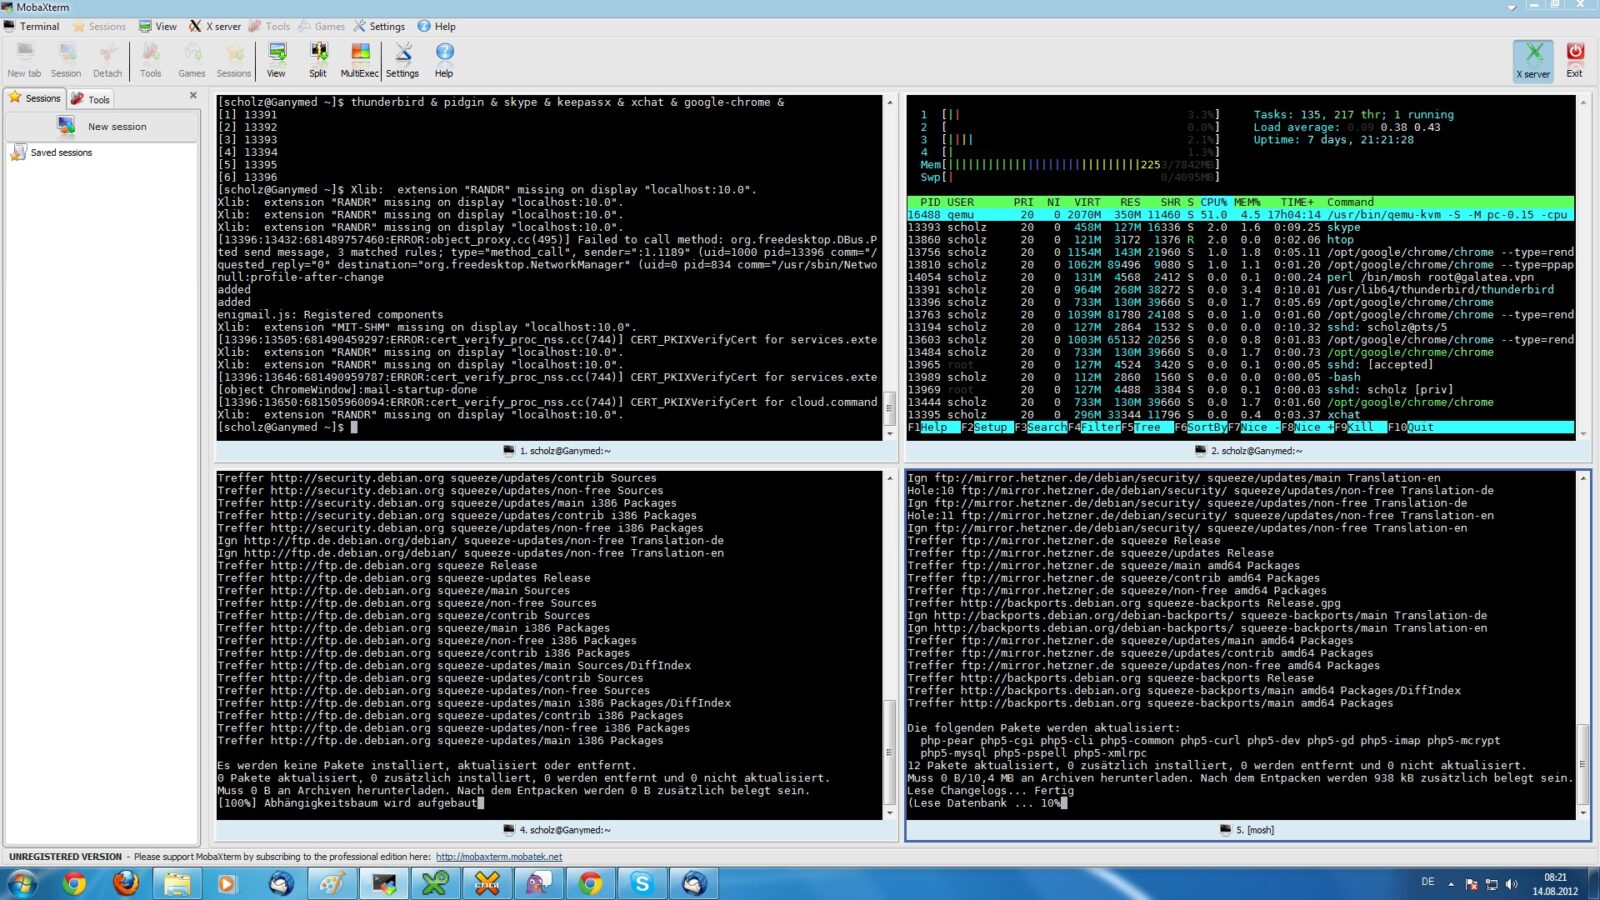Viewport: 1600px width, 900px height.
Task: Open Windows Explorer from the taskbar
Action: click(177, 883)
